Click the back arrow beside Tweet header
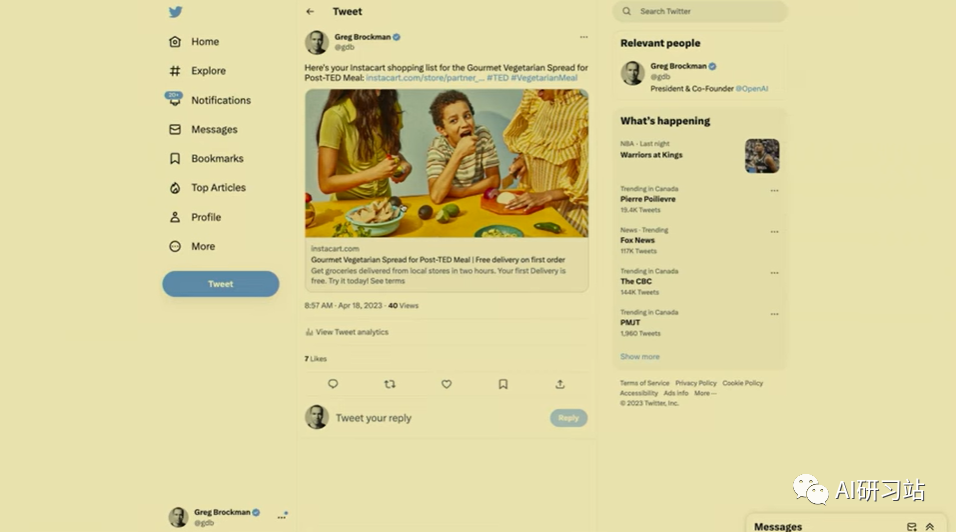The image size is (956, 532). pyautogui.click(x=310, y=12)
